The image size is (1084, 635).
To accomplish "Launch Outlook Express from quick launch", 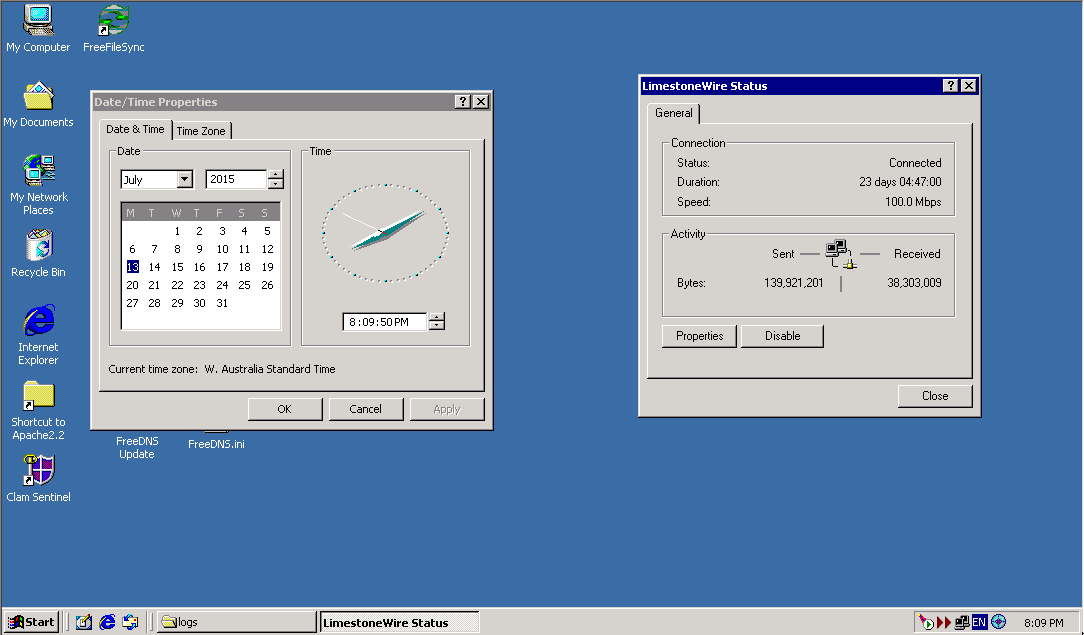I will point(130,622).
